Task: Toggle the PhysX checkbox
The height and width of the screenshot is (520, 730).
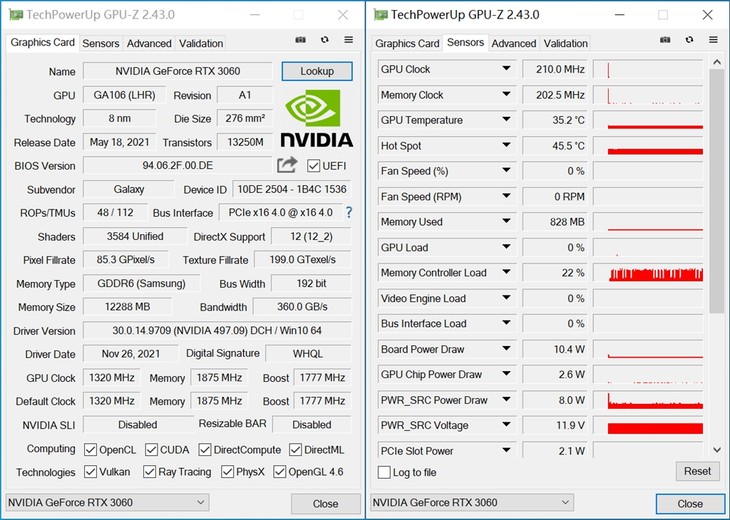Action: click(x=227, y=472)
